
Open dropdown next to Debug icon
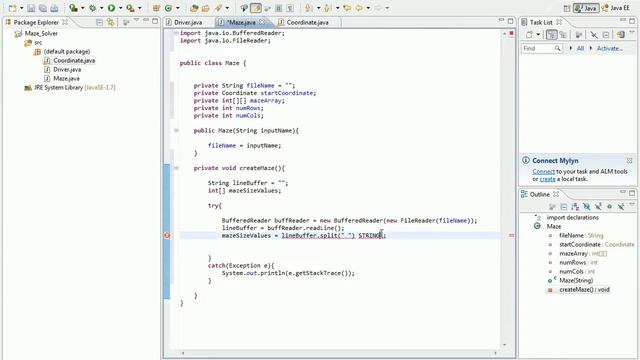coord(101,8)
